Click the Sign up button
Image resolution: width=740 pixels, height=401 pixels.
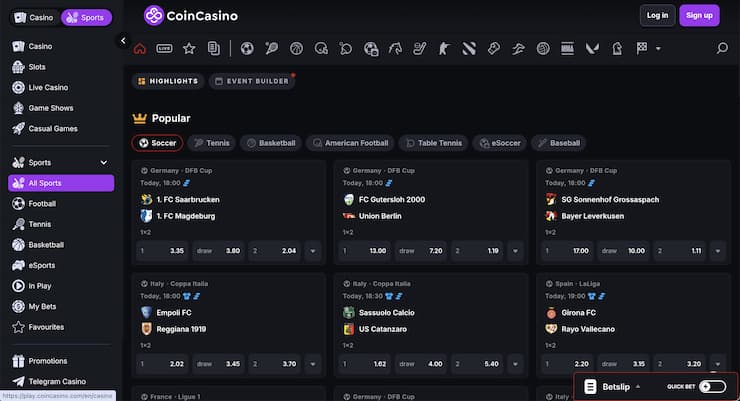(699, 16)
